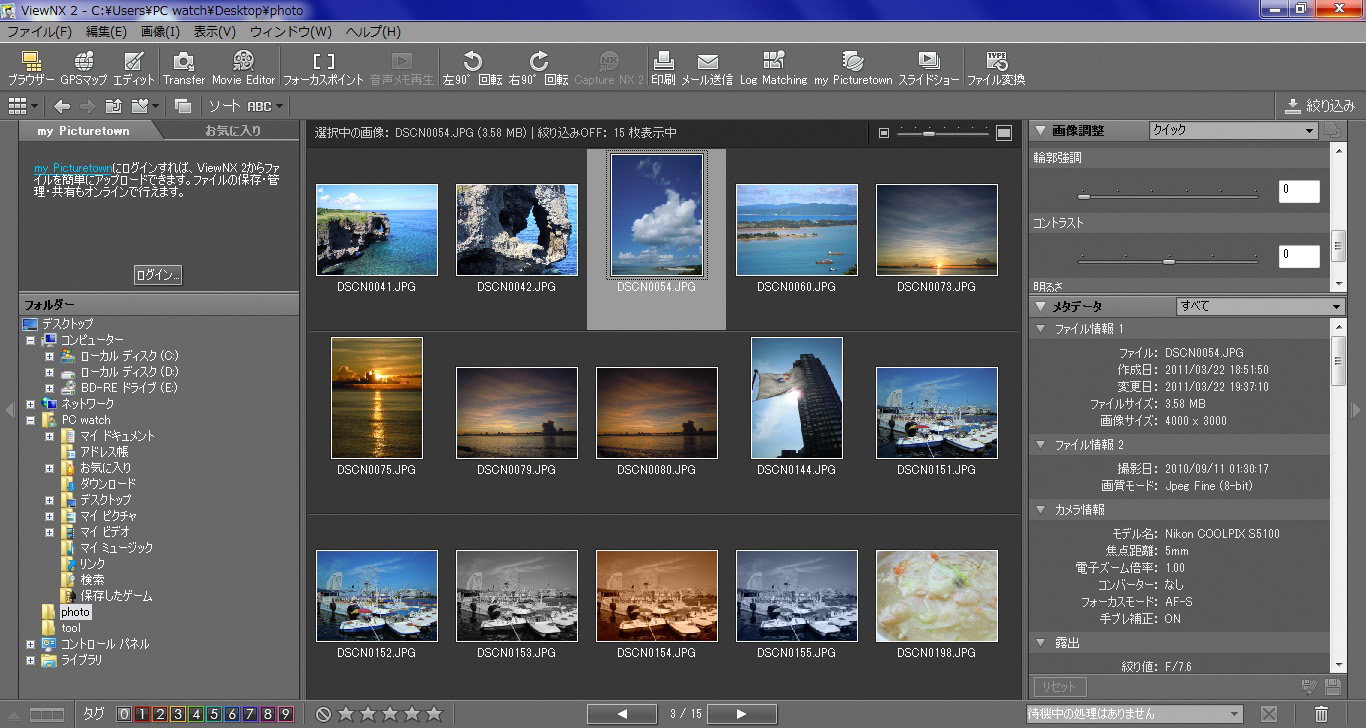Show focus point on image
This screenshot has width=1366, height=728.
coord(323,68)
